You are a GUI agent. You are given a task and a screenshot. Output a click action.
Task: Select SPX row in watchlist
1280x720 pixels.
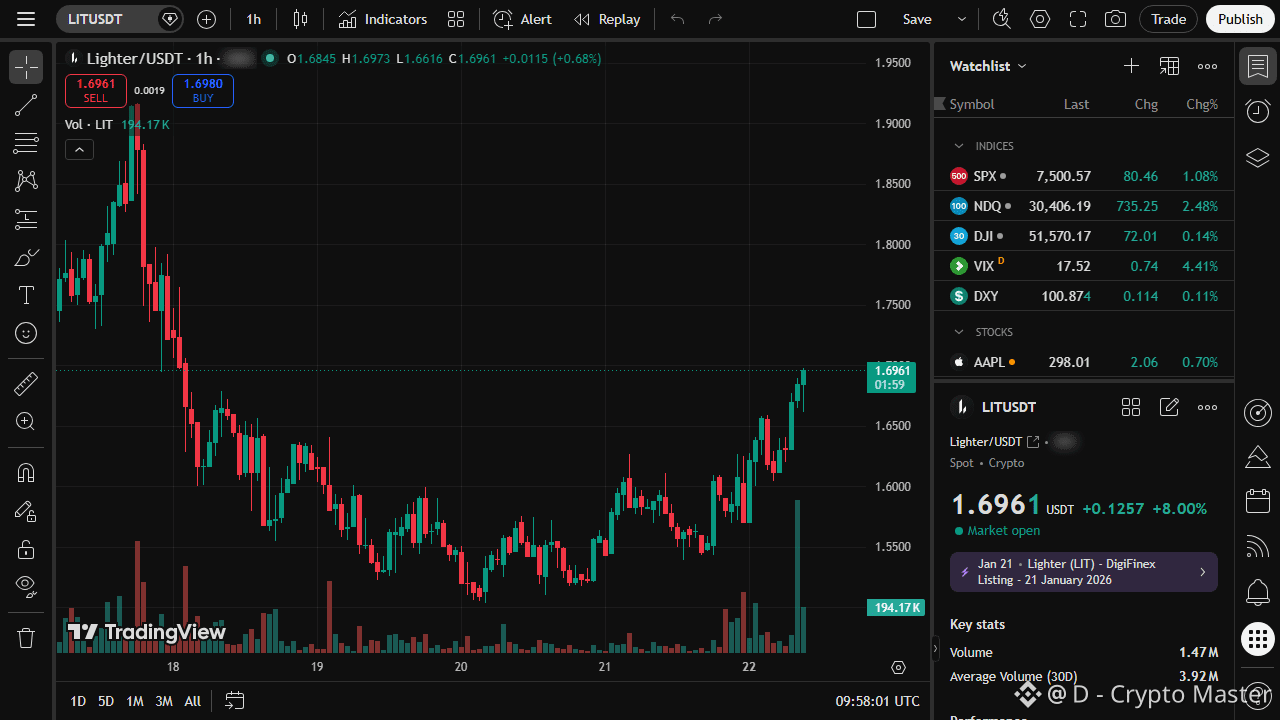coord(1084,176)
